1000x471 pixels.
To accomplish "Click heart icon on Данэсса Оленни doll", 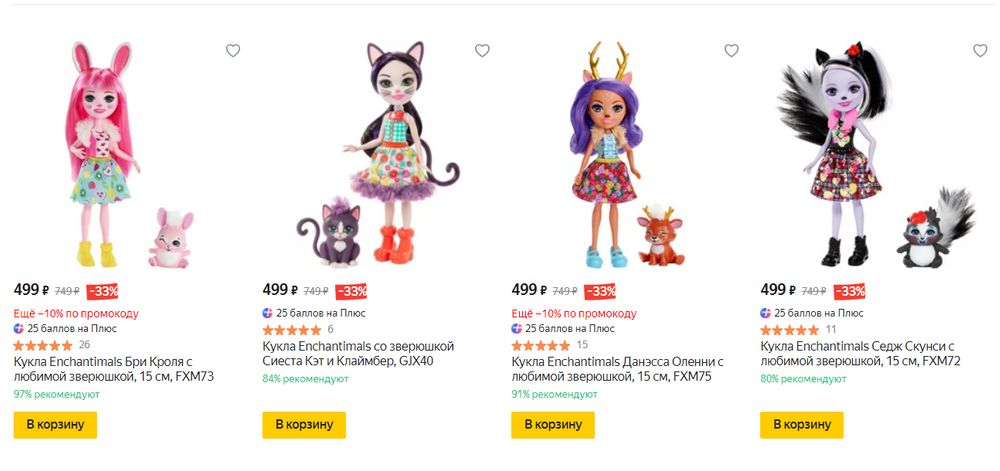I will pos(731,51).
